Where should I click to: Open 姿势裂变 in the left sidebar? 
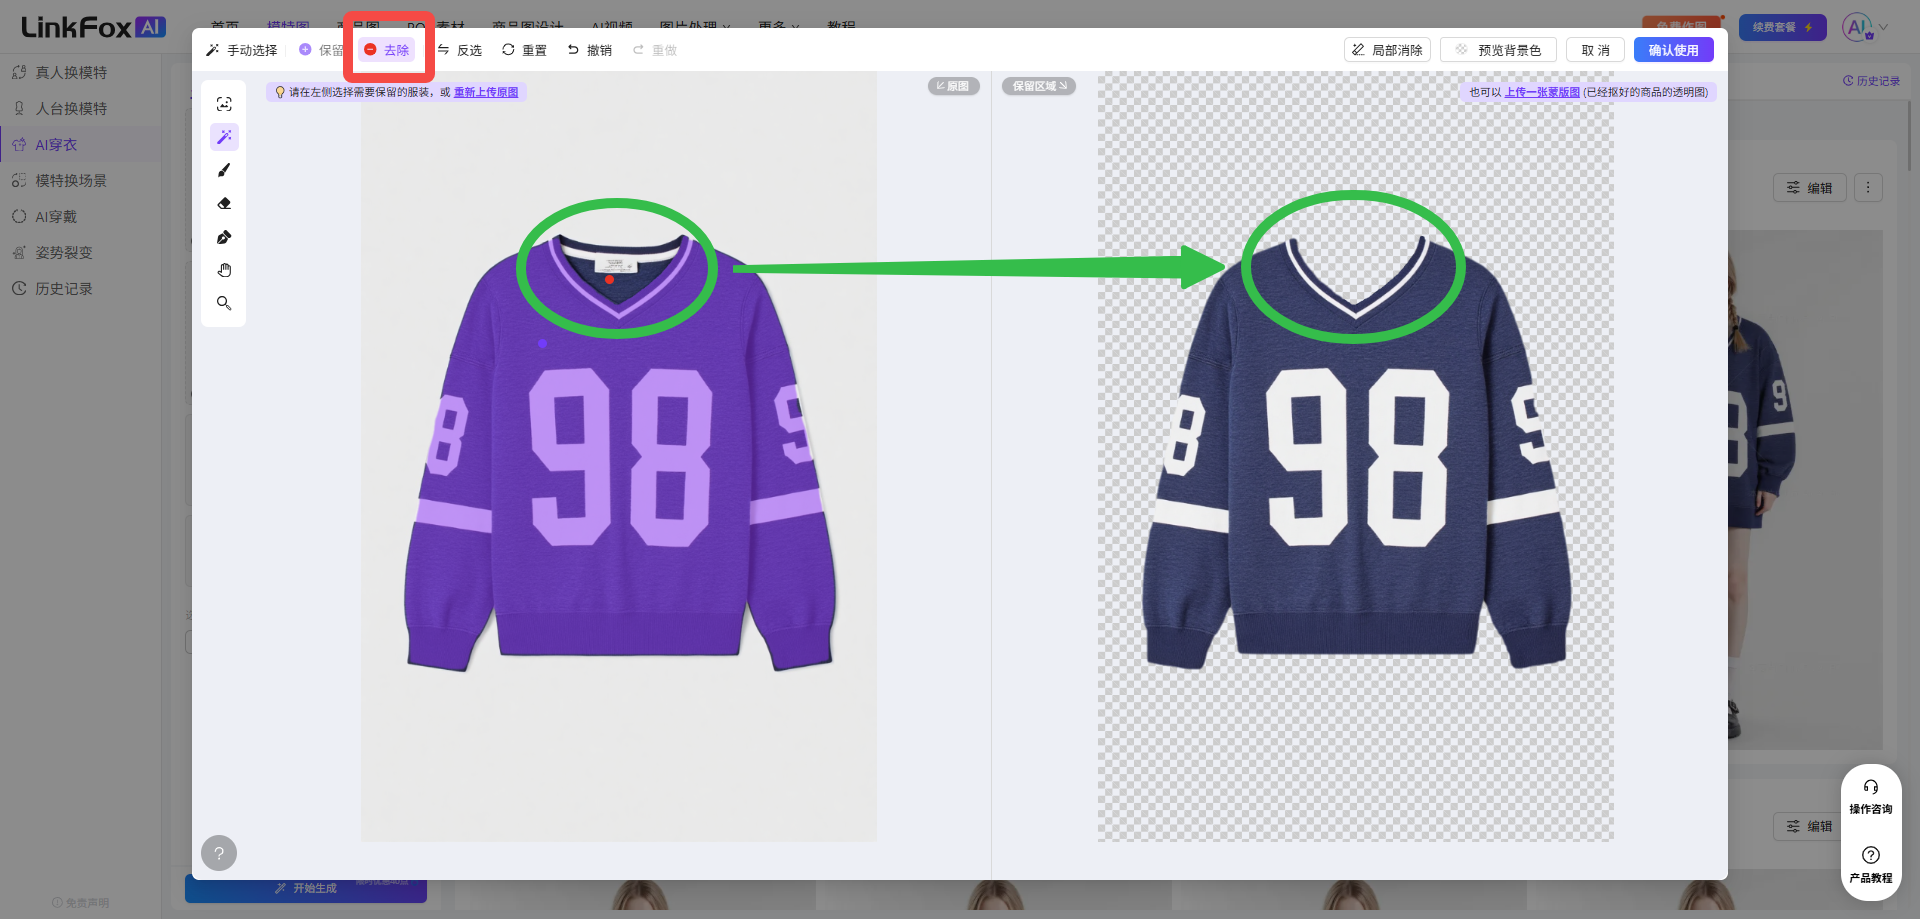click(x=64, y=252)
